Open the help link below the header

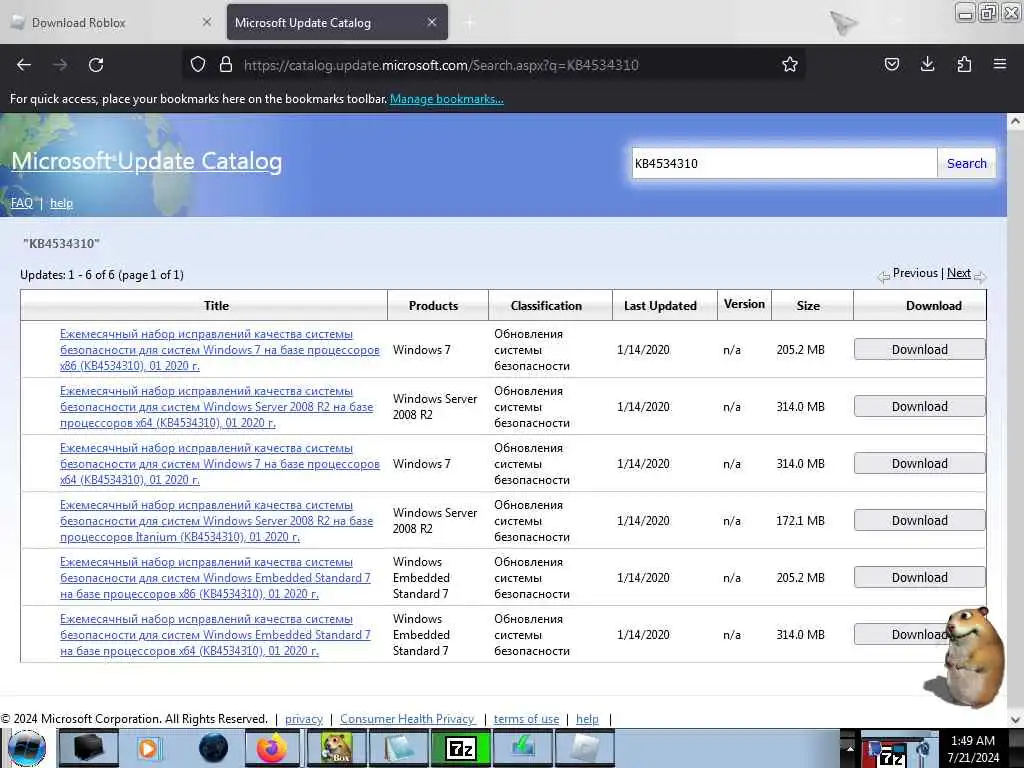coord(61,203)
